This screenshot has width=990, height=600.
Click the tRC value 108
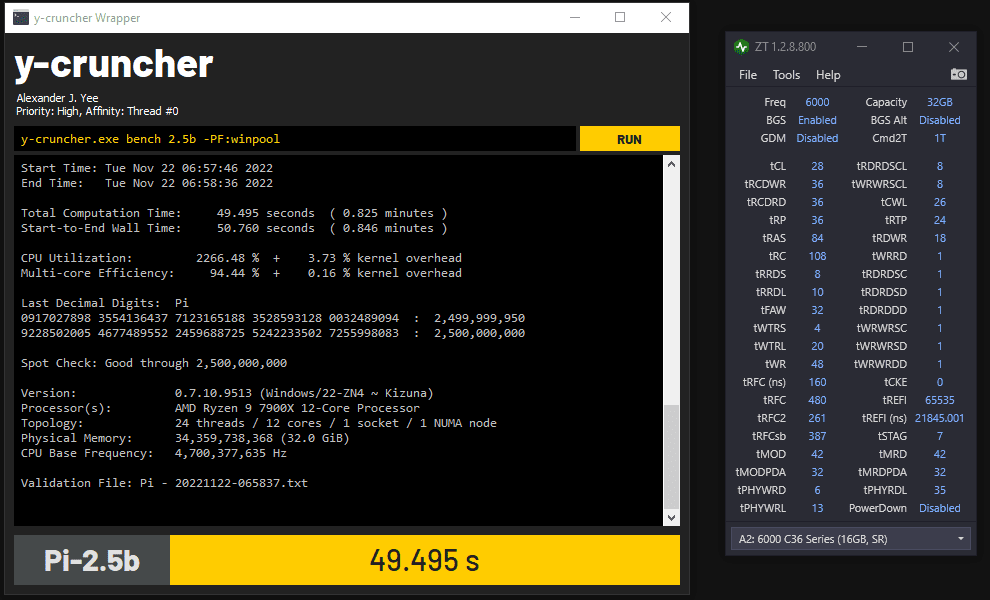(817, 256)
